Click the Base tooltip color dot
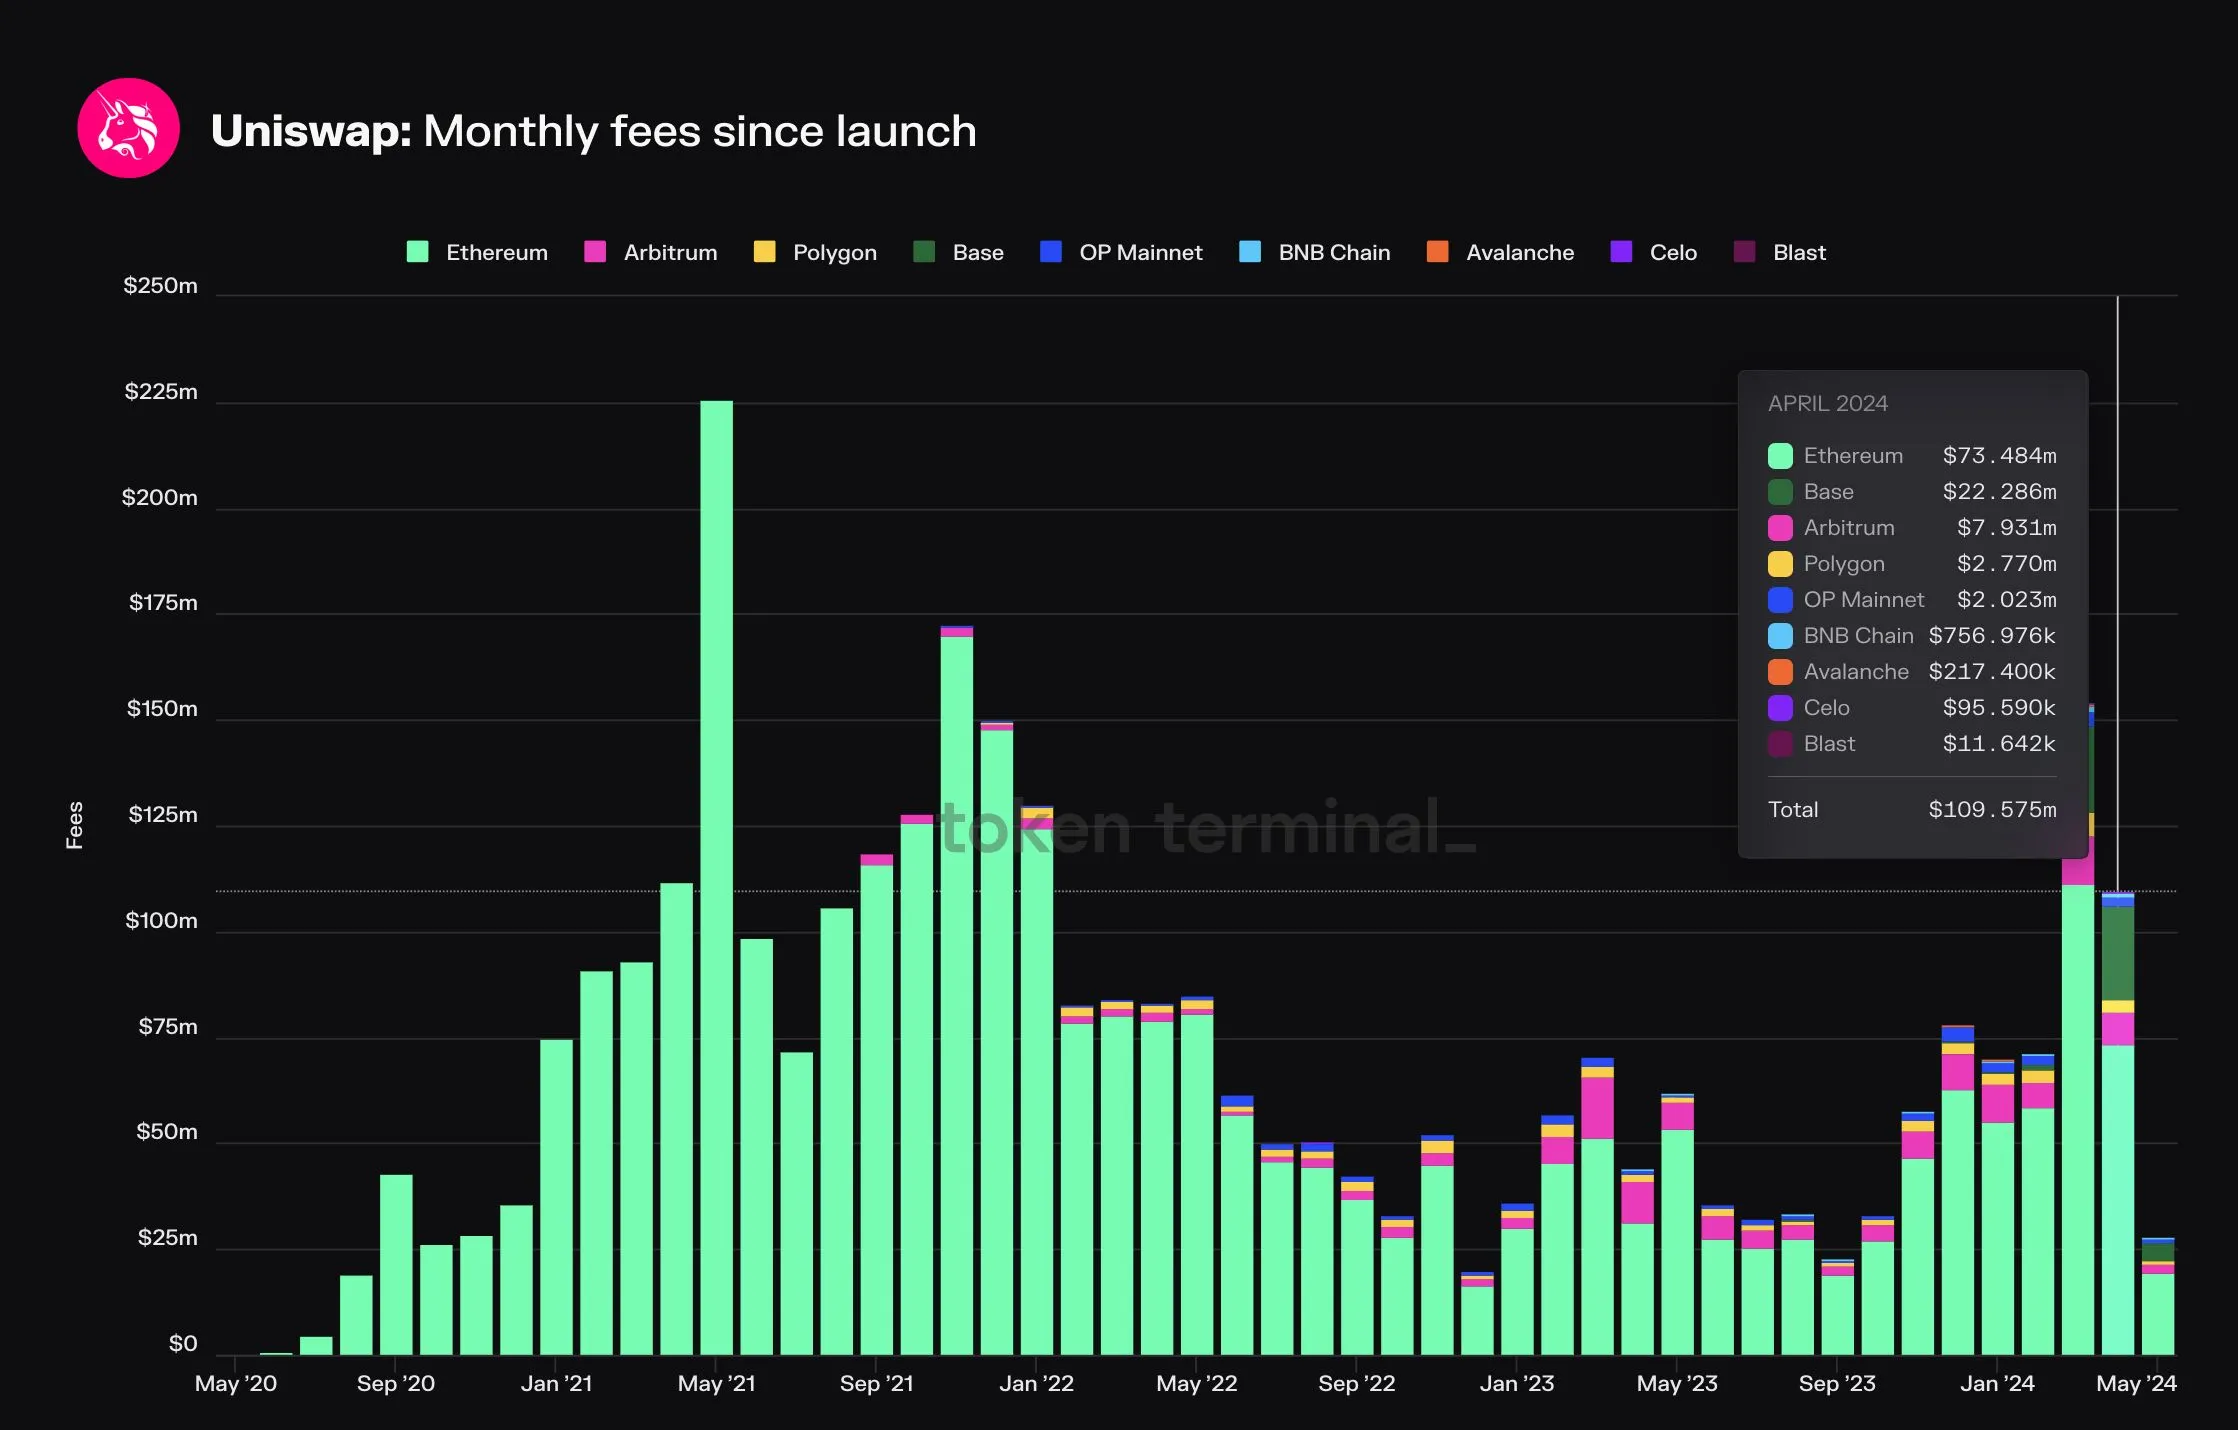Screen dimensions: 2238x1430 [1780, 492]
